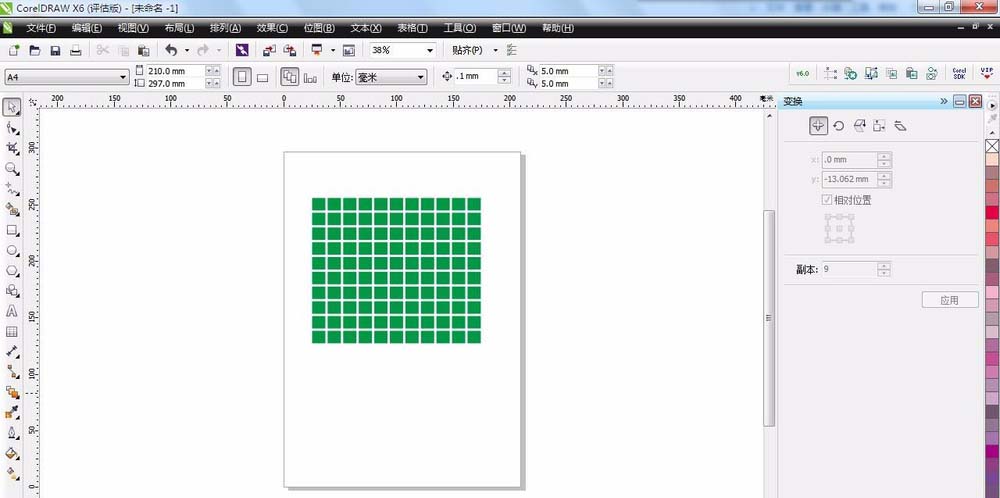This screenshot has height=498, width=1000.
Task: Switch to the Position transform mode
Action: (x=819, y=126)
